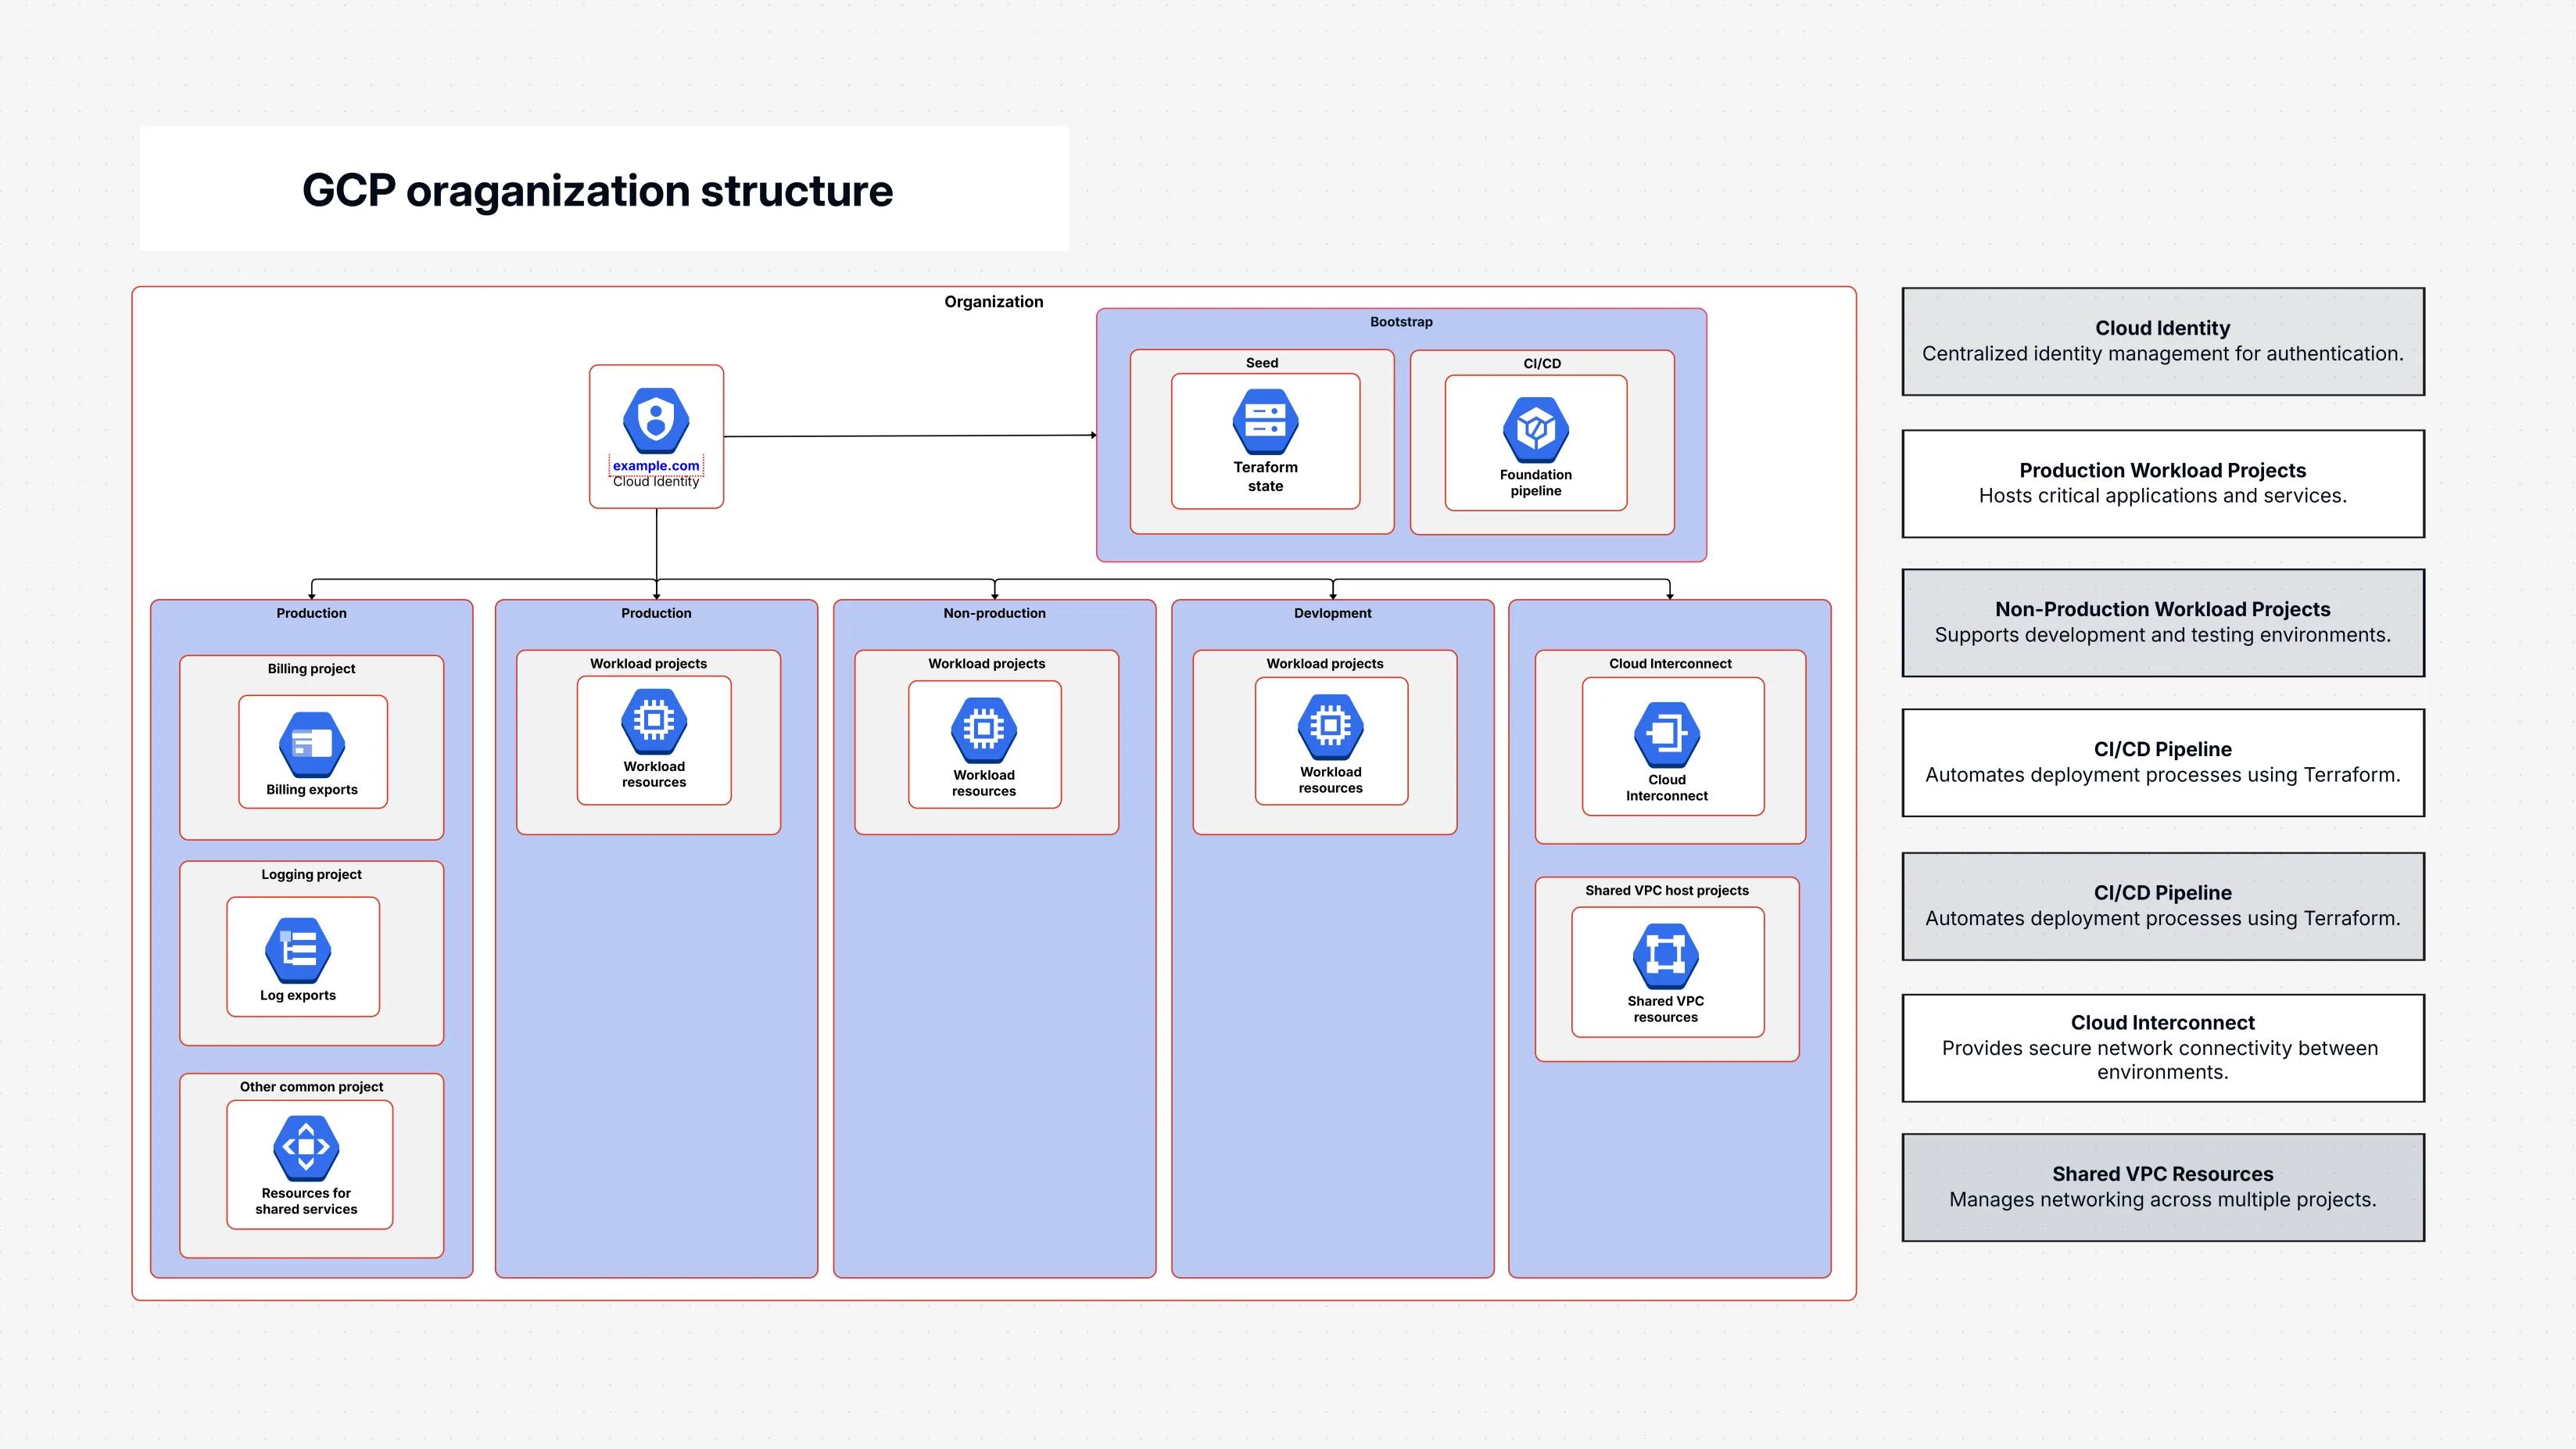Select Non-Production Workload Projects legend box
Viewport: 2576px width, 1449px height.
(2162, 622)
